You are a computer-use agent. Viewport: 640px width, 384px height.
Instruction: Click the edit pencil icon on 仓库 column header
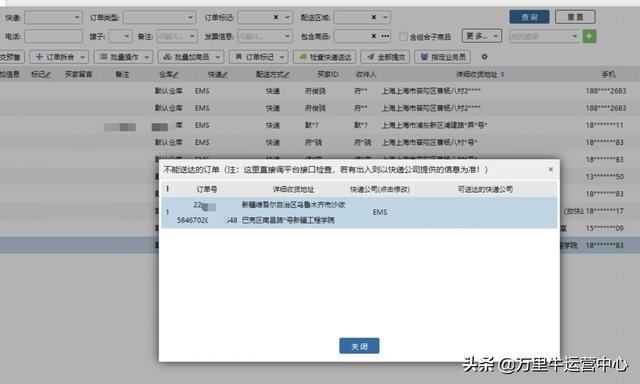coord(176,75)
